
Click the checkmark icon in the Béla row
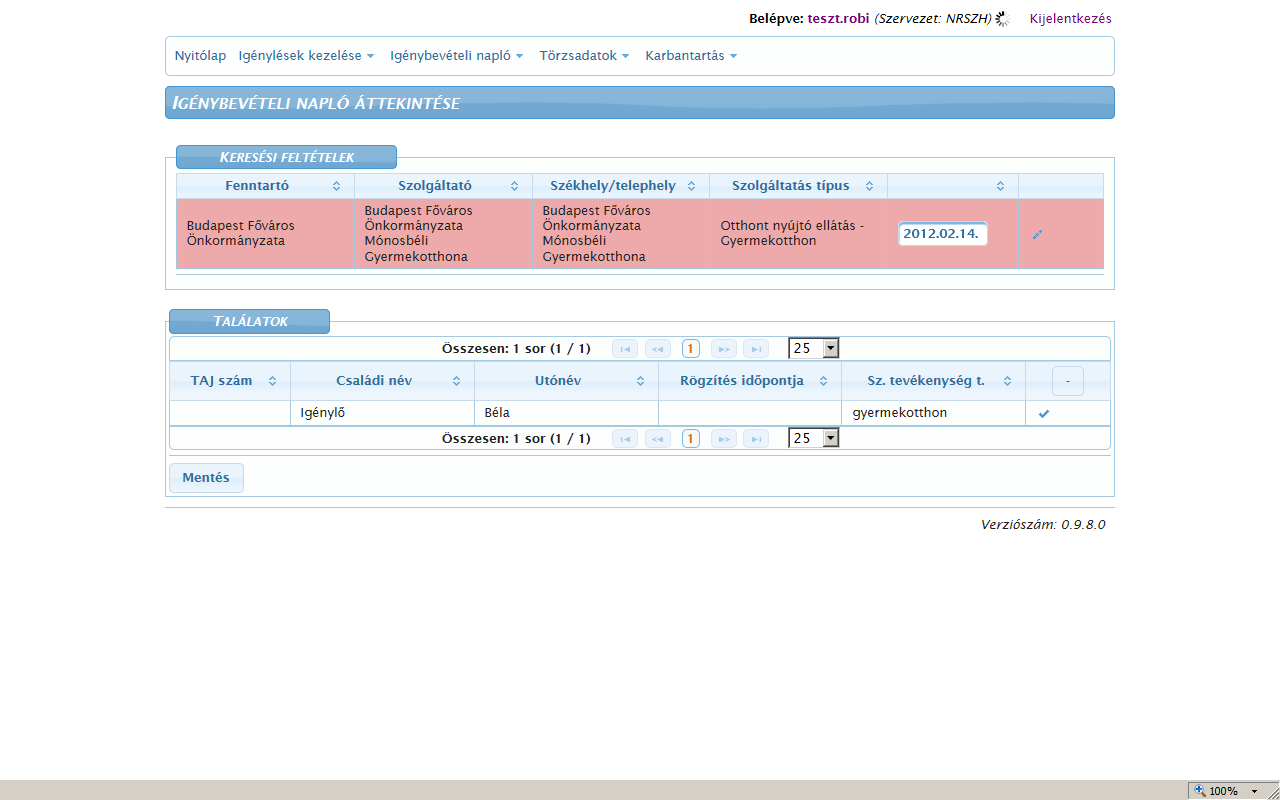coord(1044,413)
